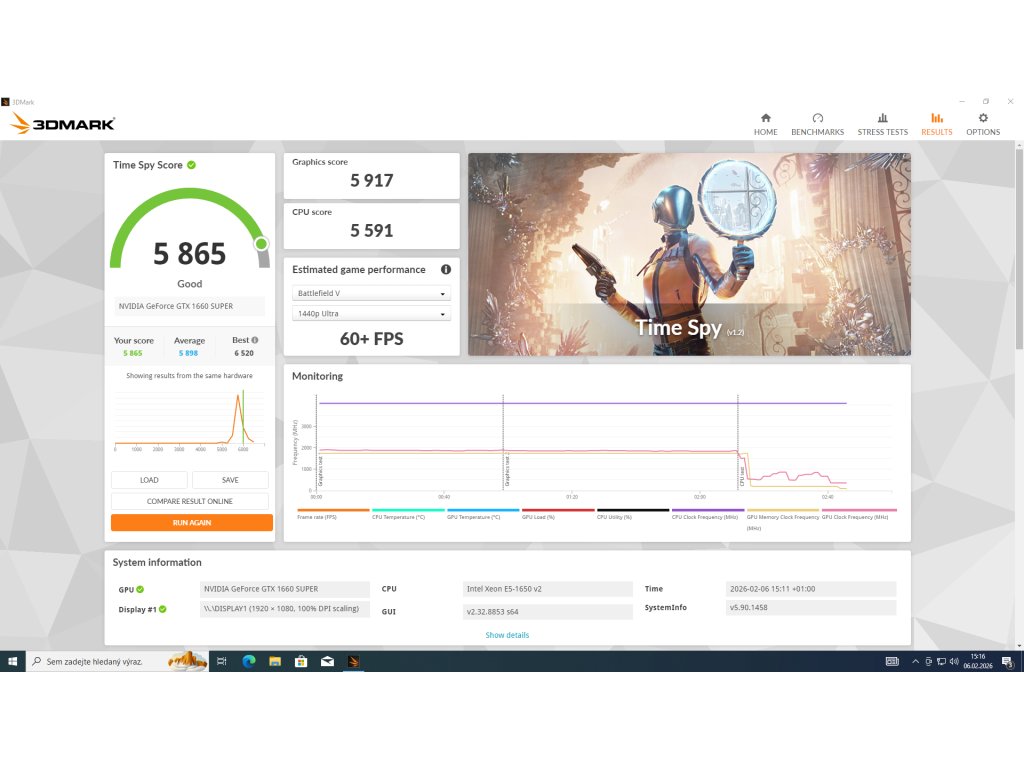Switch to the Results tab
The height and width of the screenshot is (768, 1024).
click(x=936, y=124)
